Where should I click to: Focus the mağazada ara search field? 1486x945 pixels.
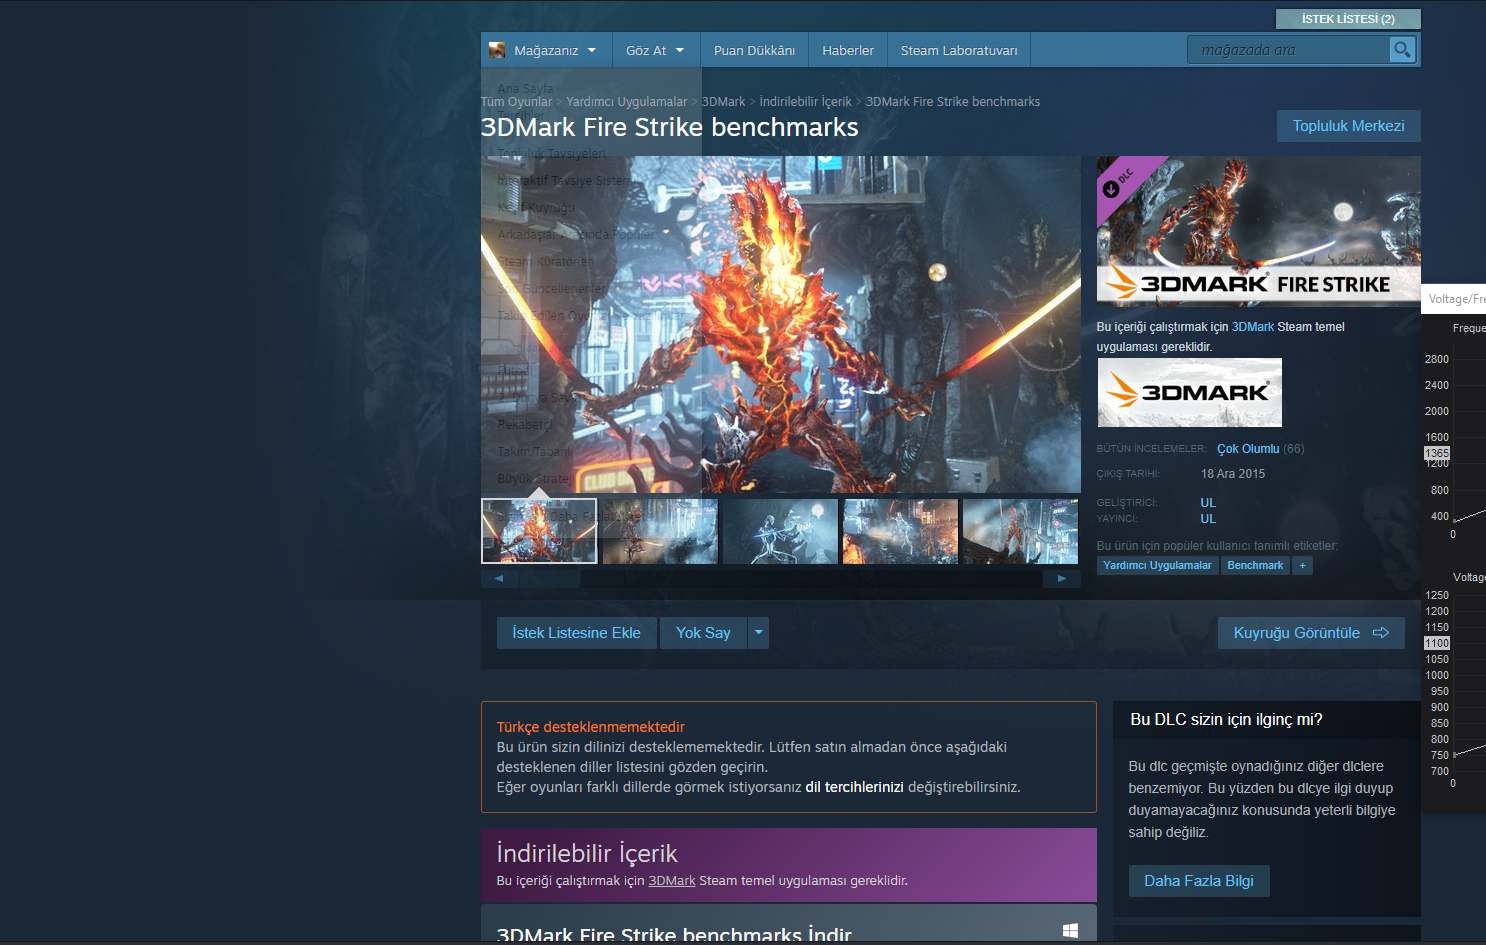click(1288, 49)
